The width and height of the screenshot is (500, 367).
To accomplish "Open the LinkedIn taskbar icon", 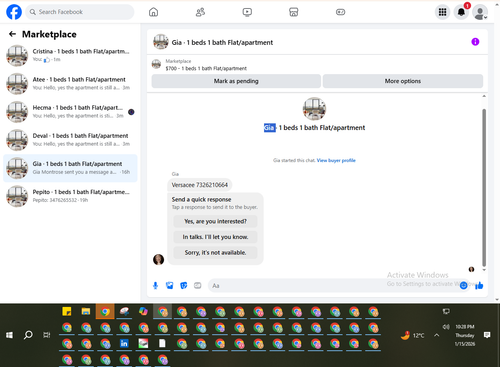I will coord(124,343).
